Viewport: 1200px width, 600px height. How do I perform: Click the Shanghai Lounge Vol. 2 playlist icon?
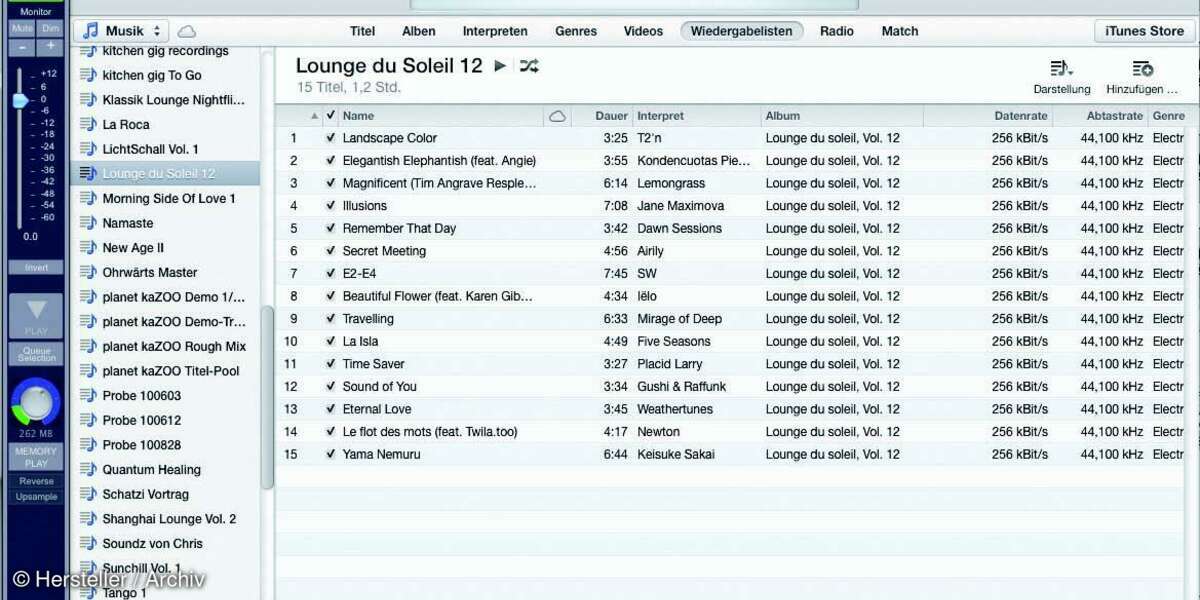(x=88, y=519)
